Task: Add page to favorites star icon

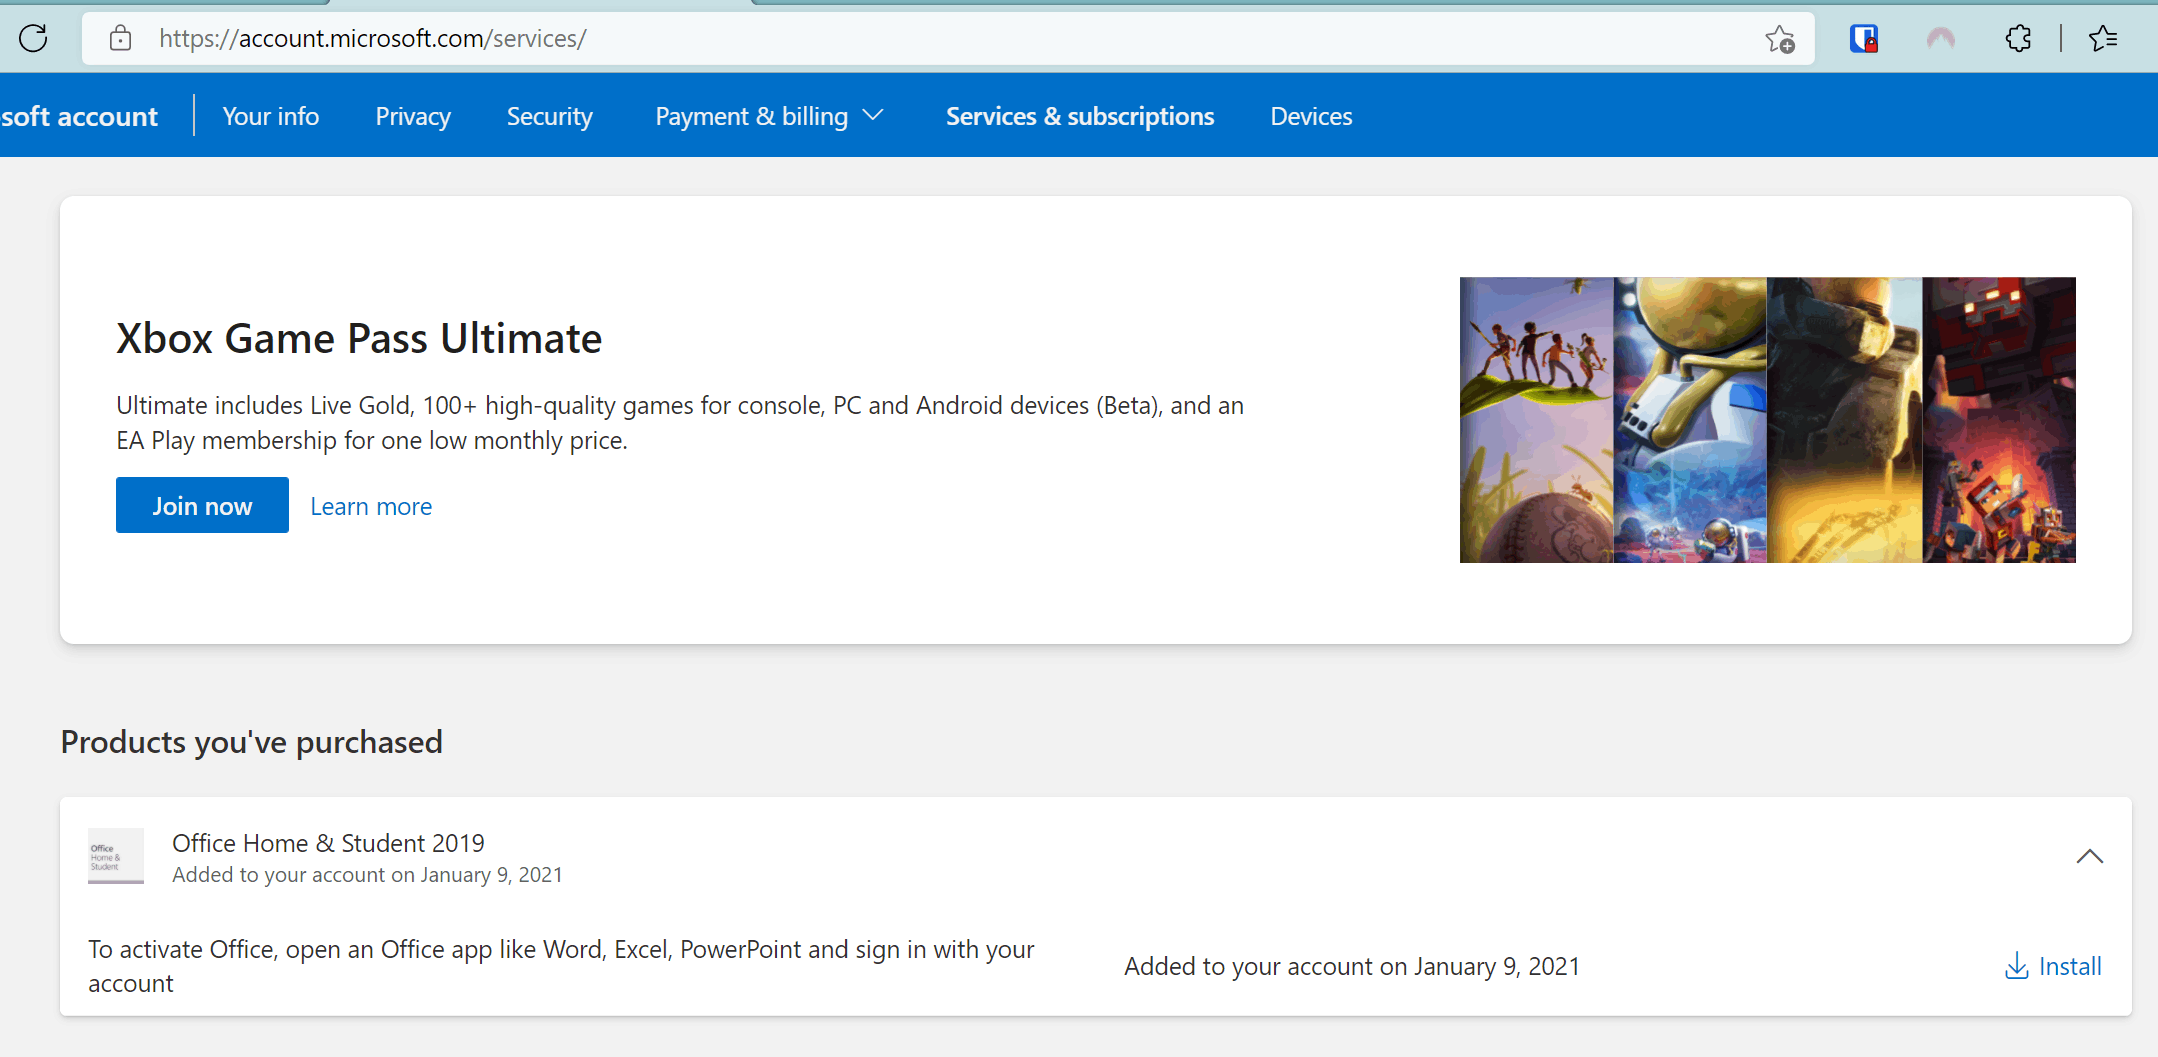Action: pyautogui.click(x=1780, y=38)
